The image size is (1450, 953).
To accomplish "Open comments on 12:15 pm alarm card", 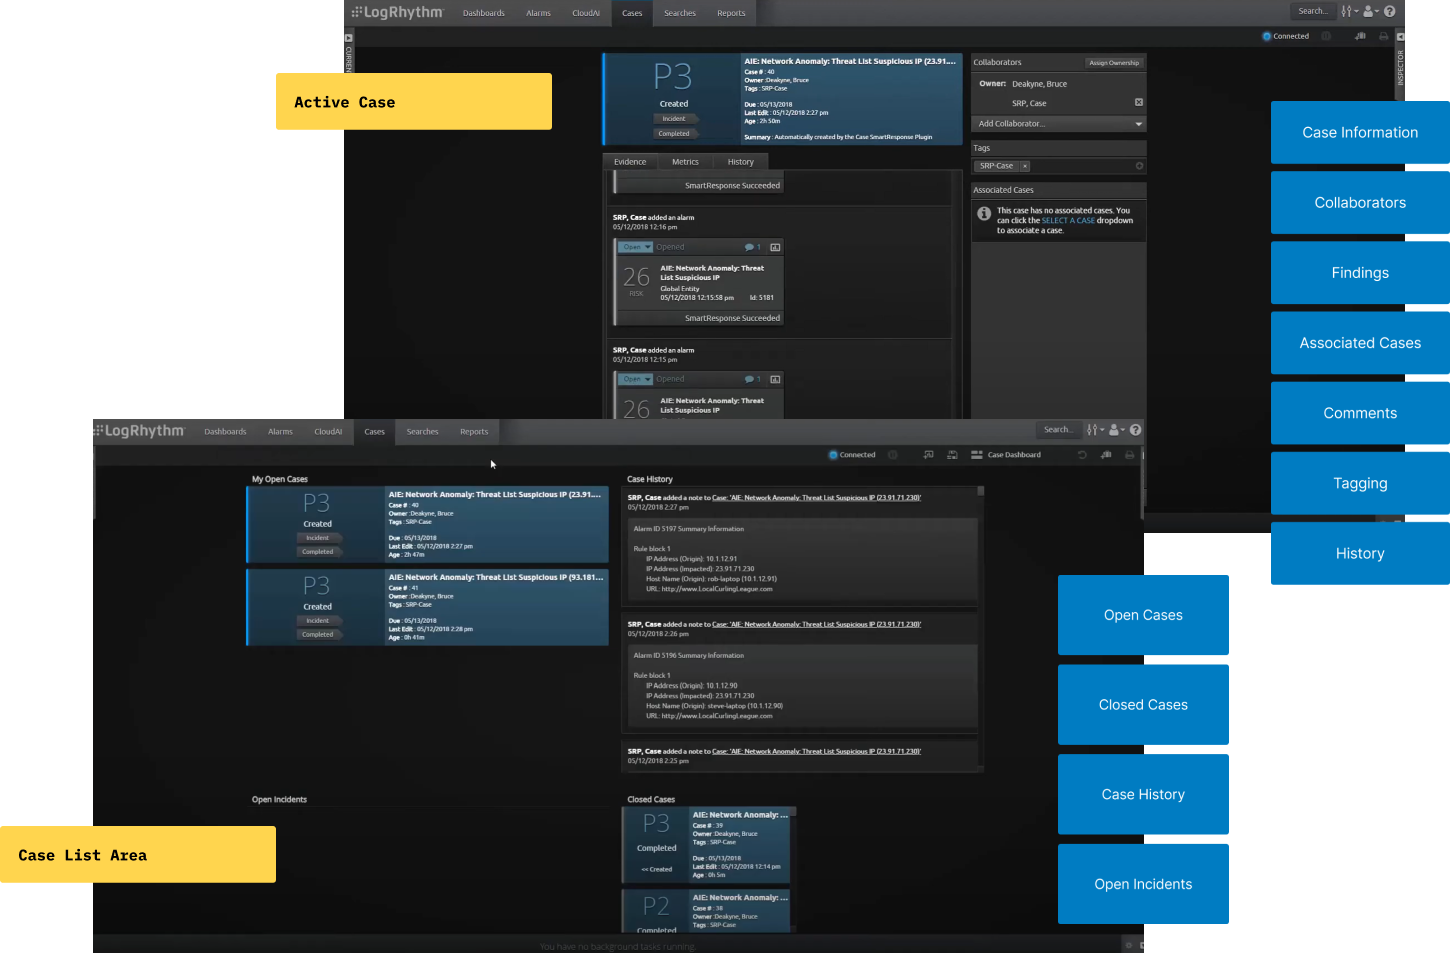I will (x=753, y=379).
